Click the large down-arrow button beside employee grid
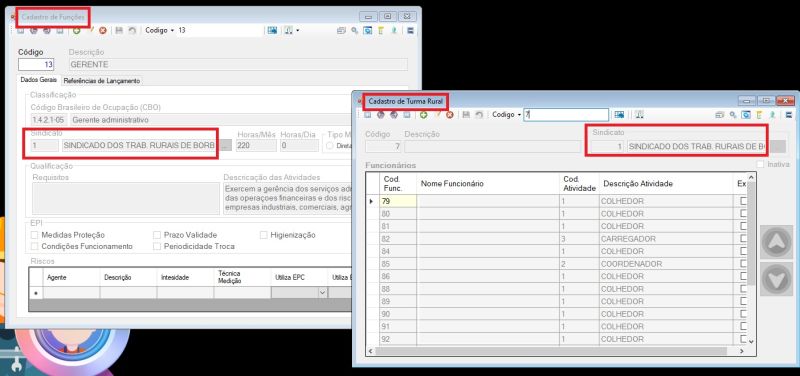 (776, 279)
